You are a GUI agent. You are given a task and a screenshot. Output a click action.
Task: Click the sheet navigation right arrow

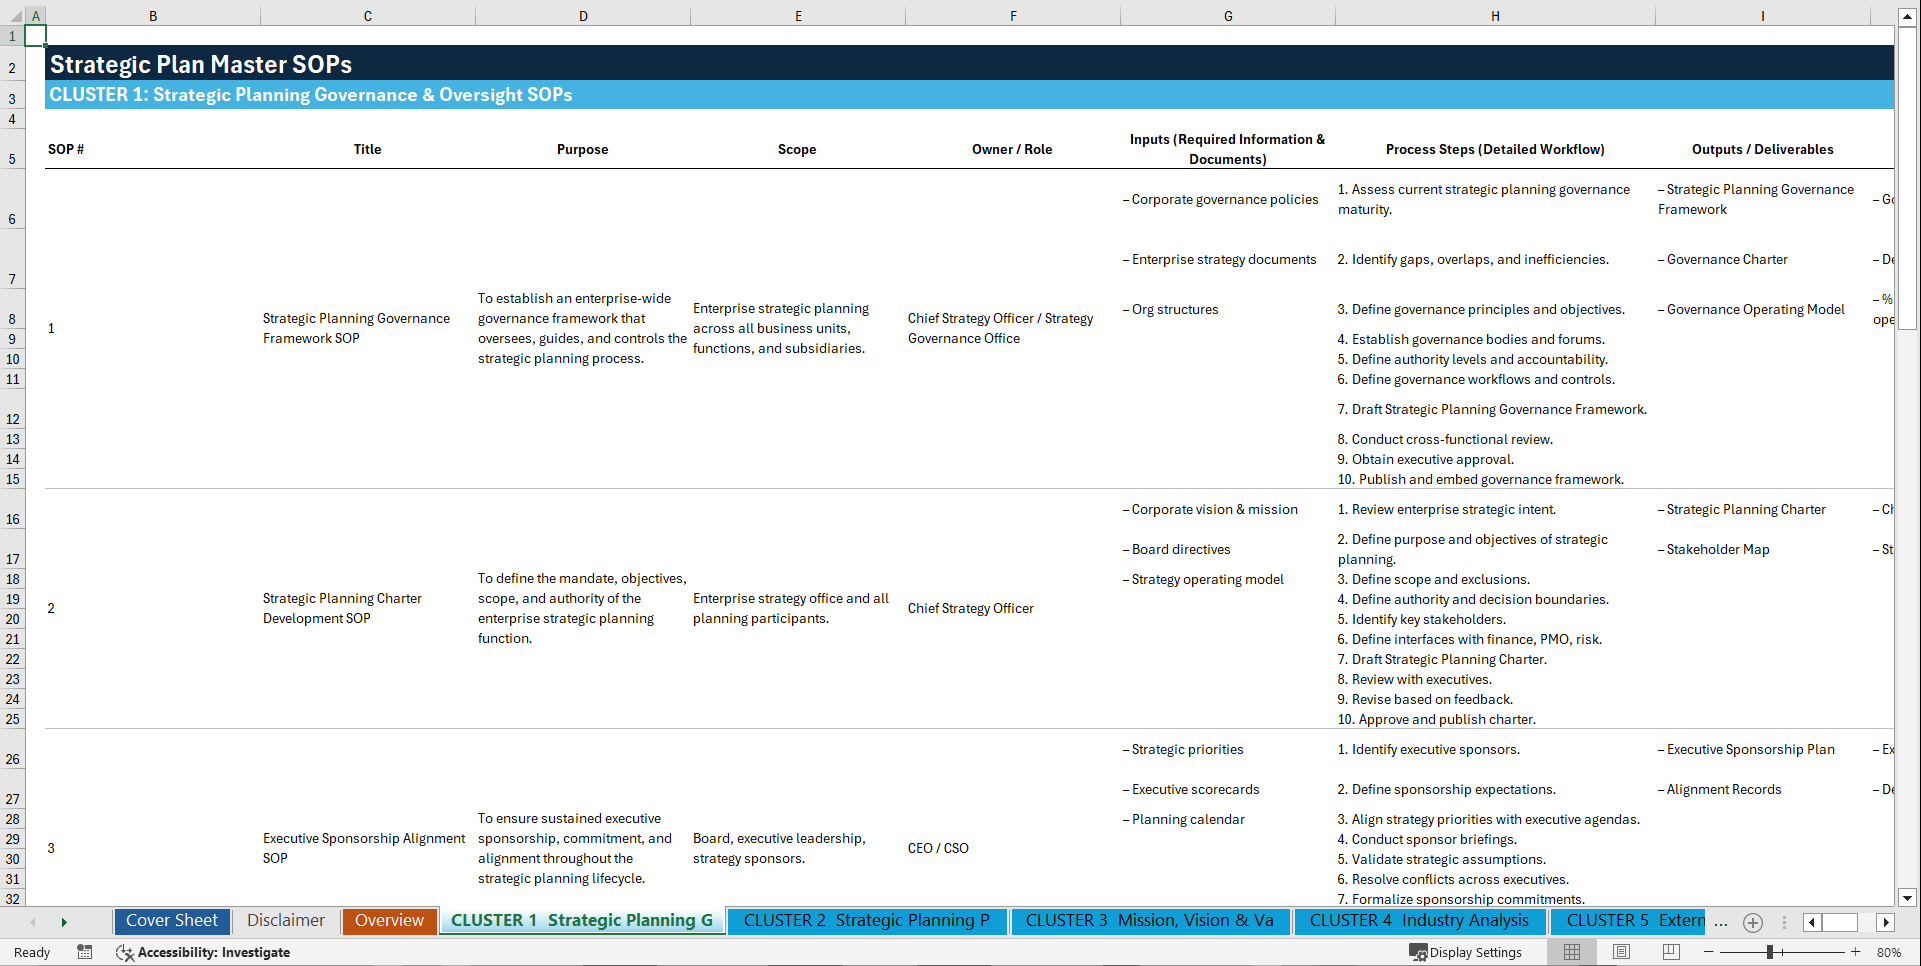pyautogui.click(x=64, y=922)
